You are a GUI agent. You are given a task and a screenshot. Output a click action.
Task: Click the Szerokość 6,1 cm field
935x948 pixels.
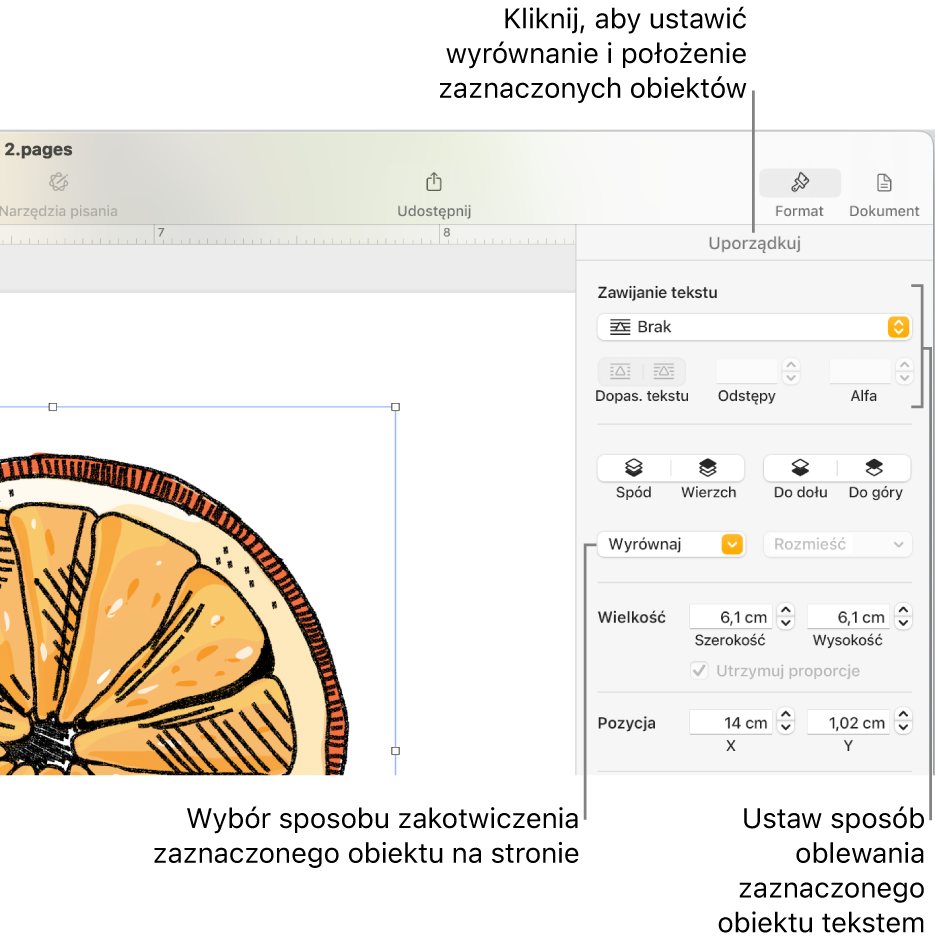point(731,617)
